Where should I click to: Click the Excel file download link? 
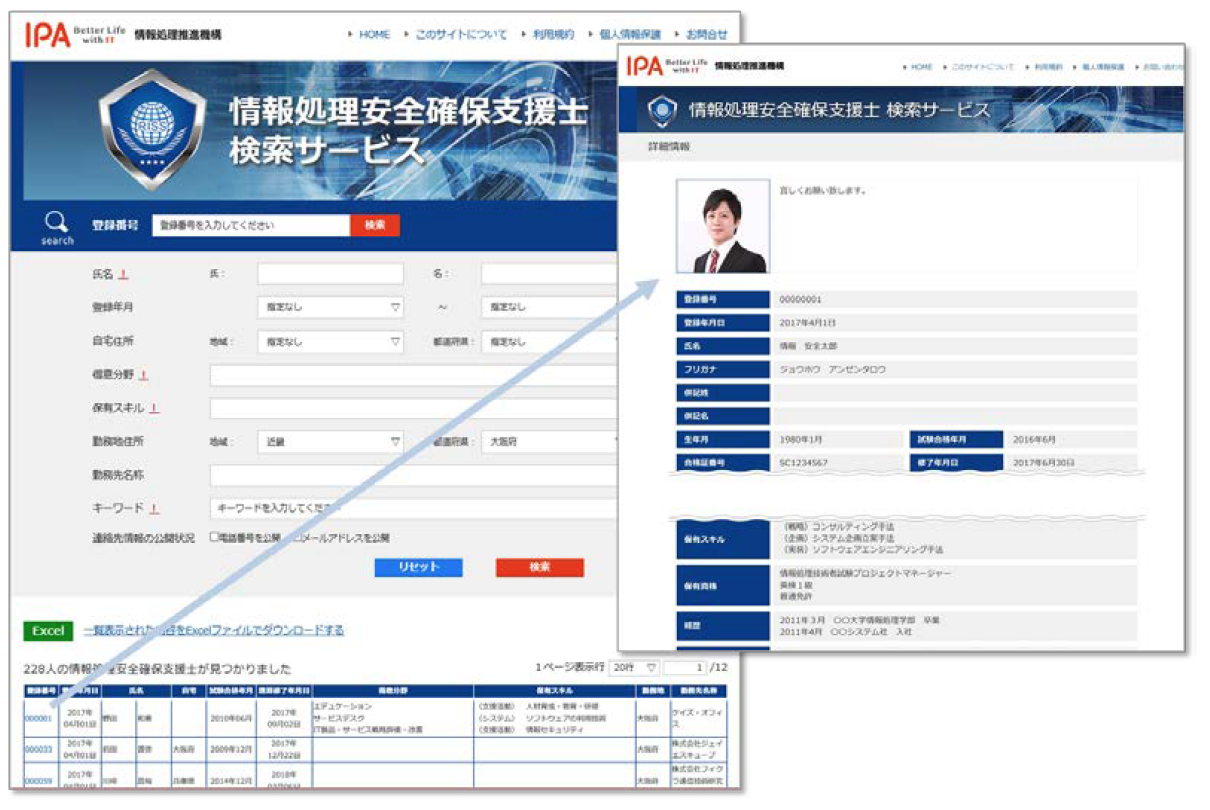click(214, 631)
